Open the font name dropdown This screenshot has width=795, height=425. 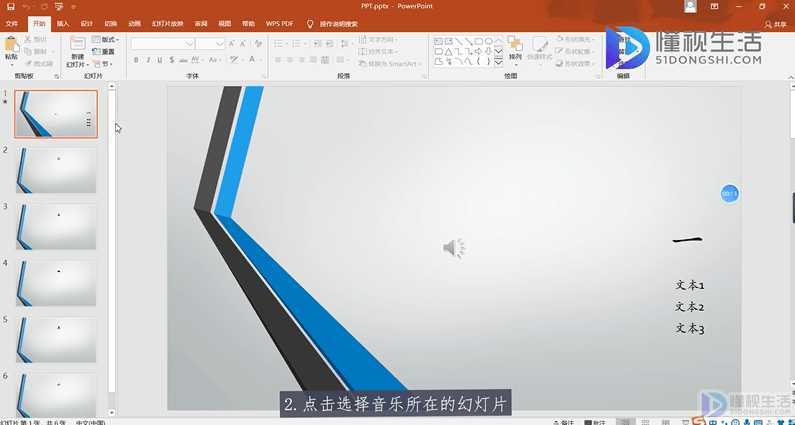pos(188,44)
